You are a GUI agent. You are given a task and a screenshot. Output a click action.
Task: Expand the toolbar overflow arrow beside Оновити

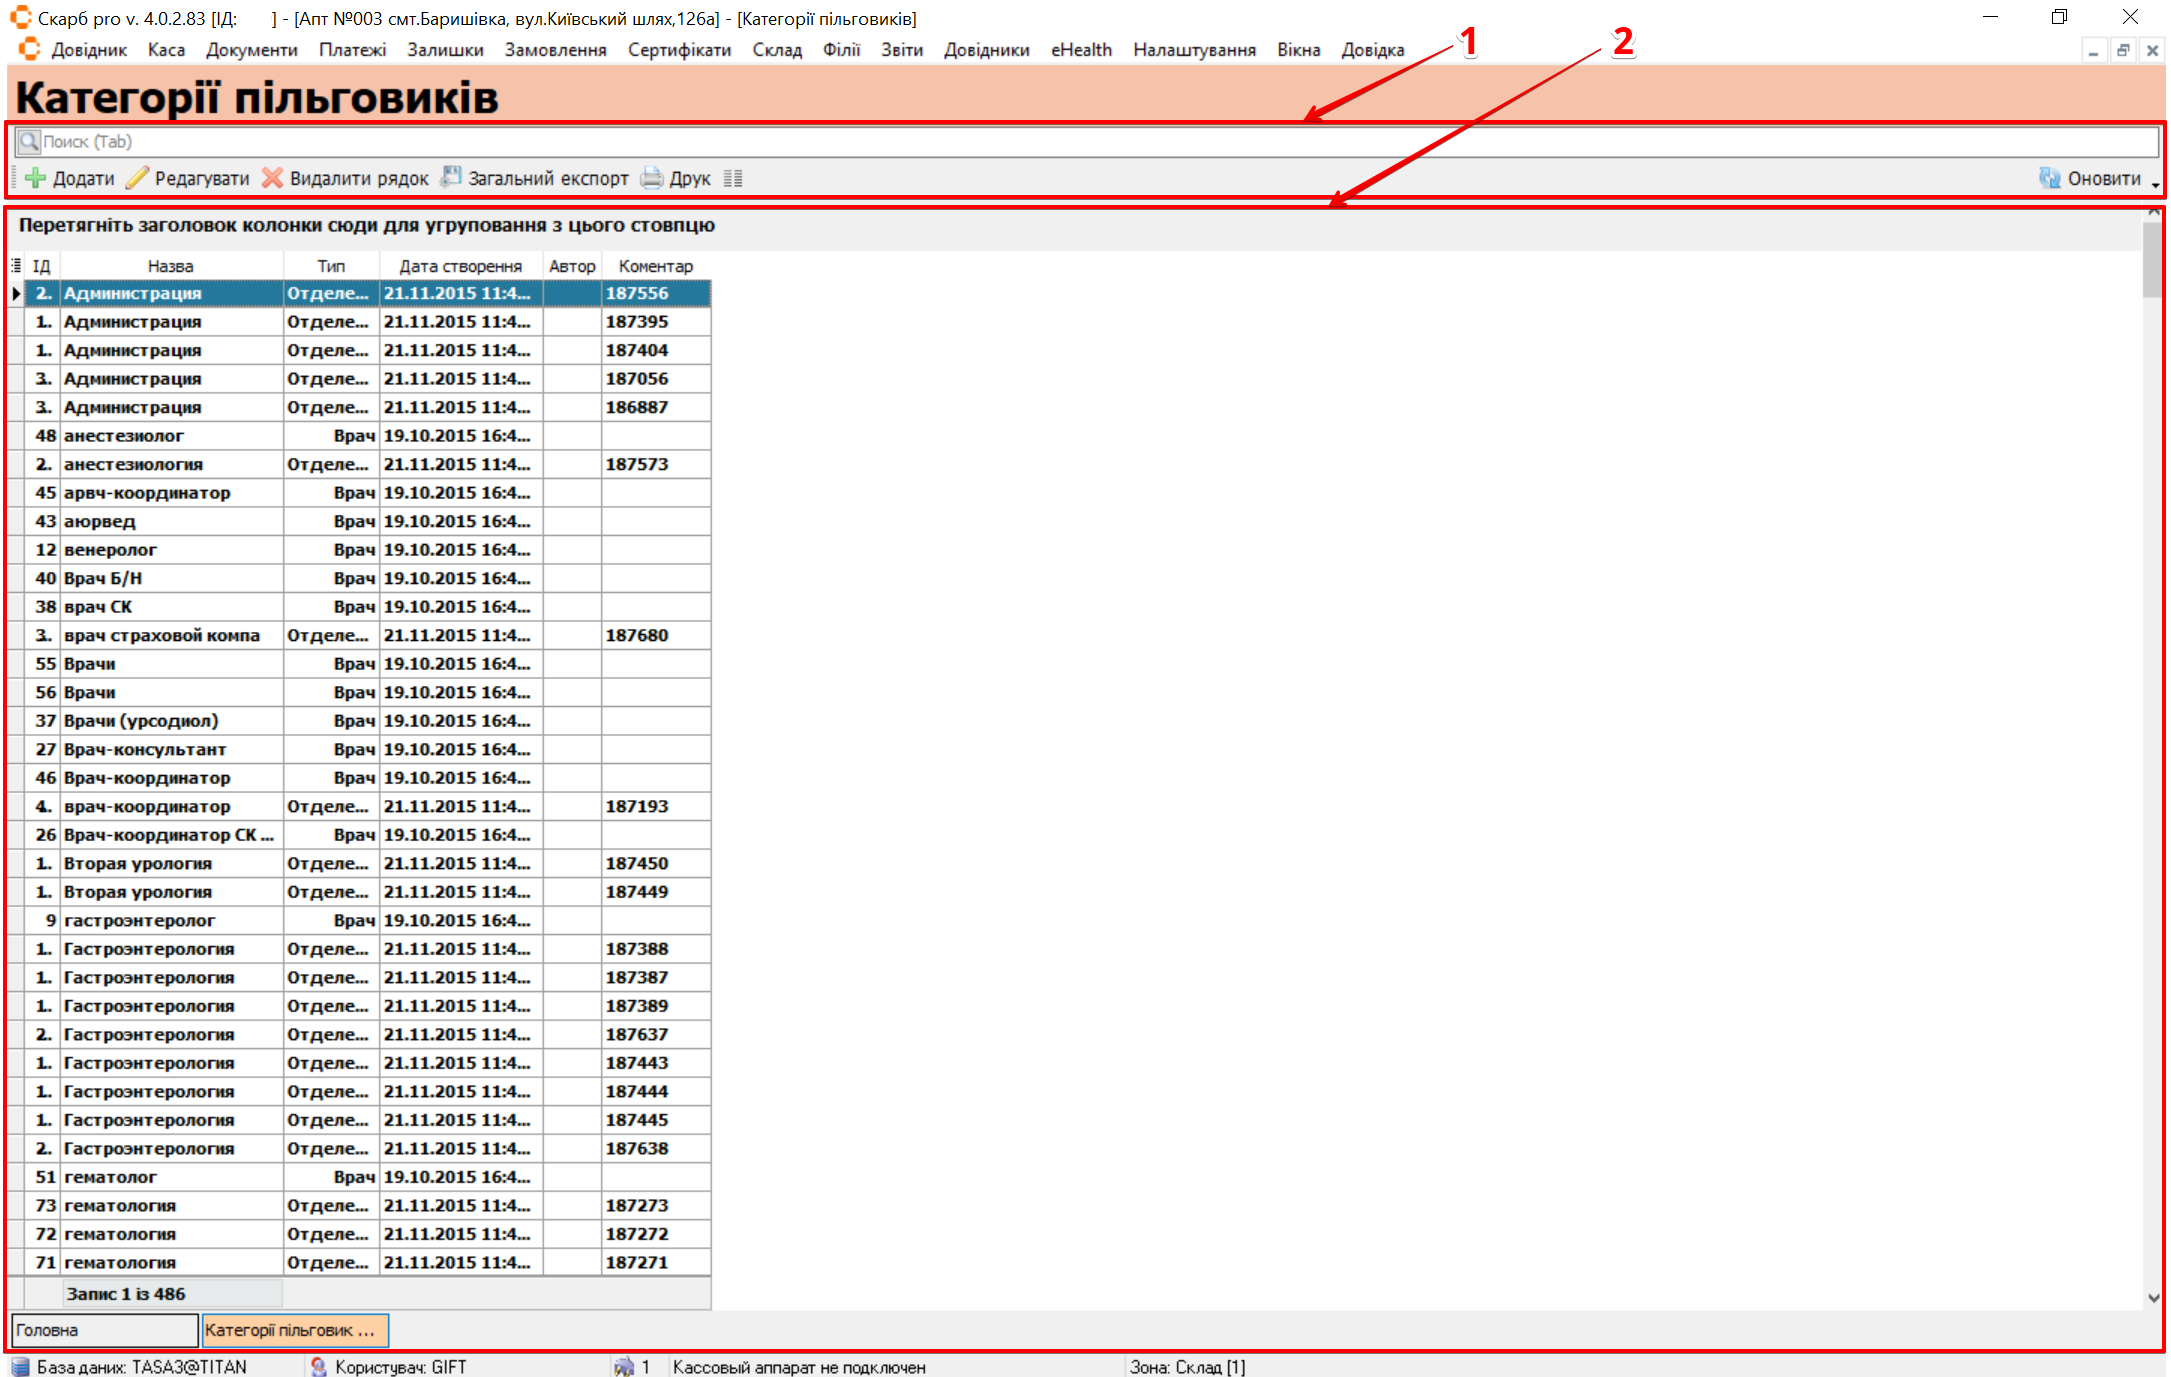pos(2155,185)
